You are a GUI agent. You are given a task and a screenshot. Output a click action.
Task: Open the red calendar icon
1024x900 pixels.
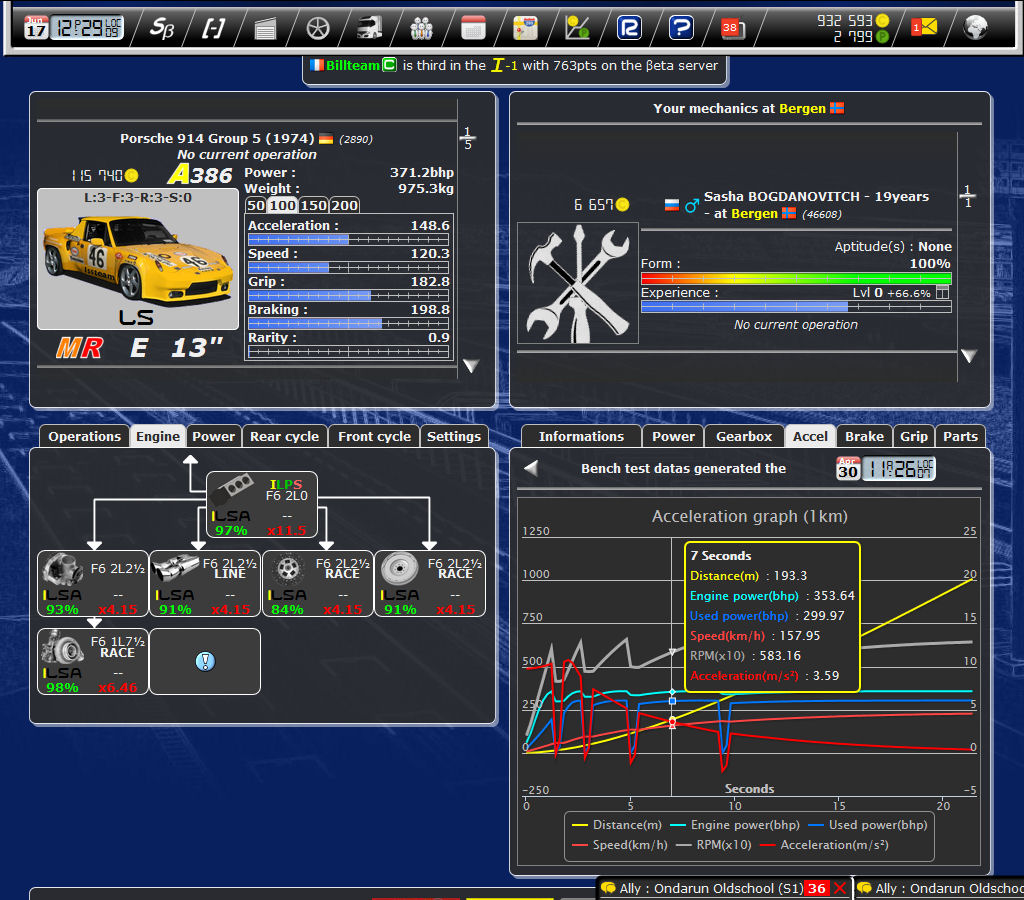point(473,28)
